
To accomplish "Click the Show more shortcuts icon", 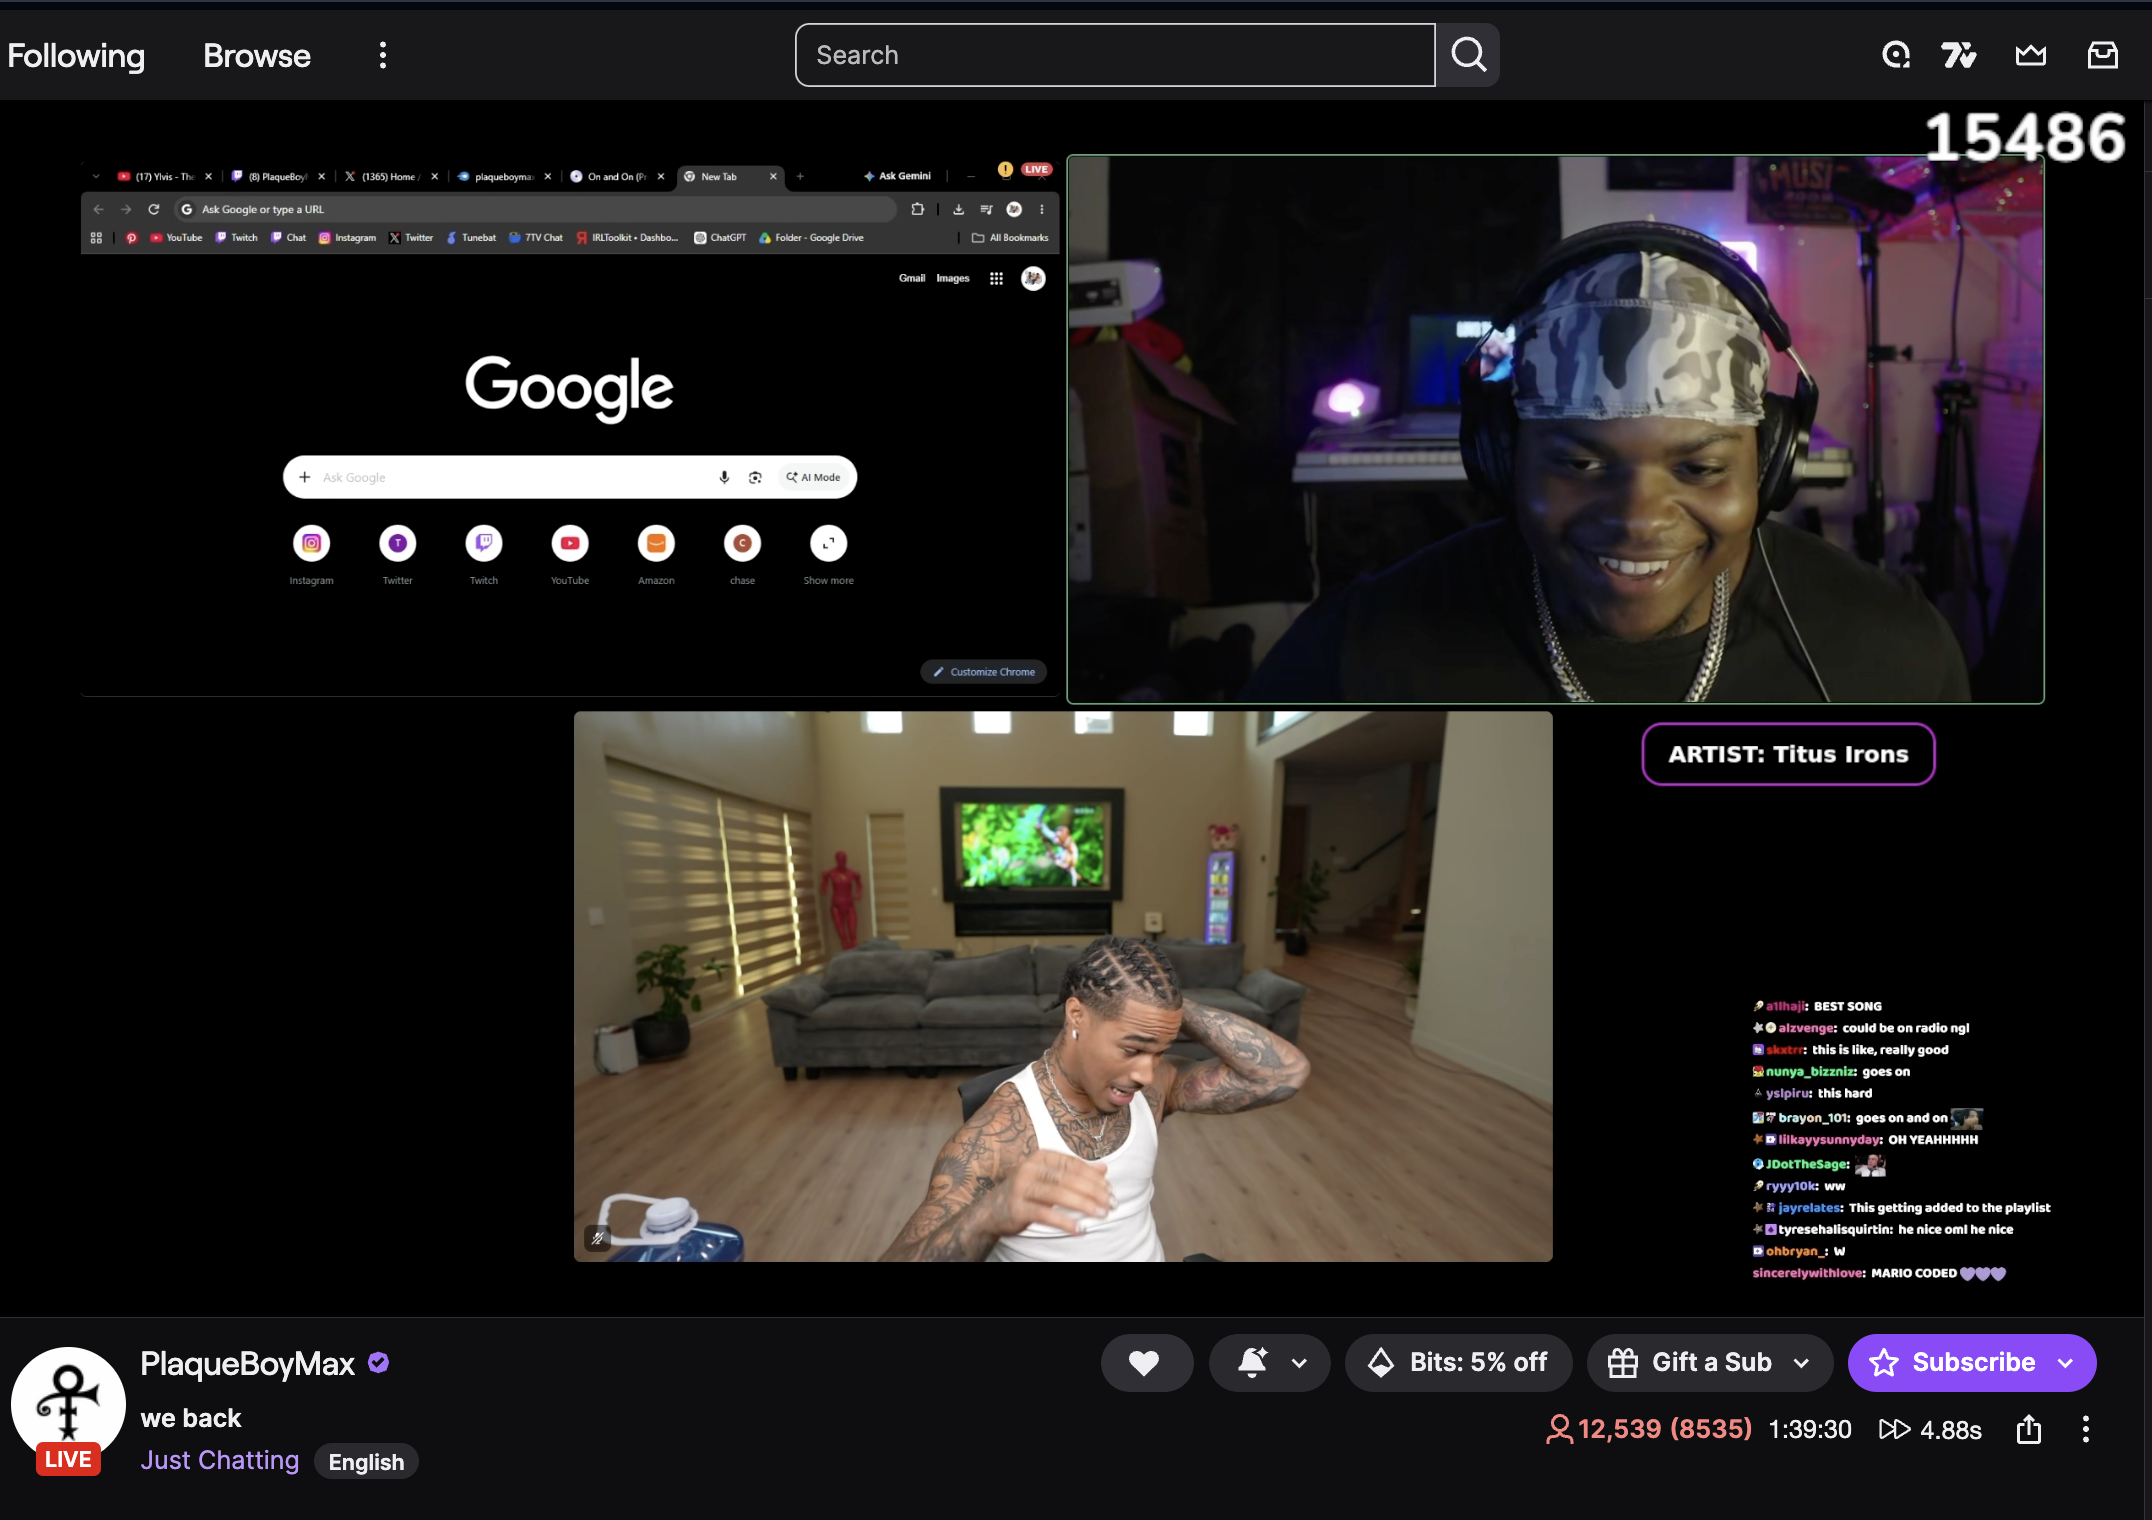I will click(828, 543).
